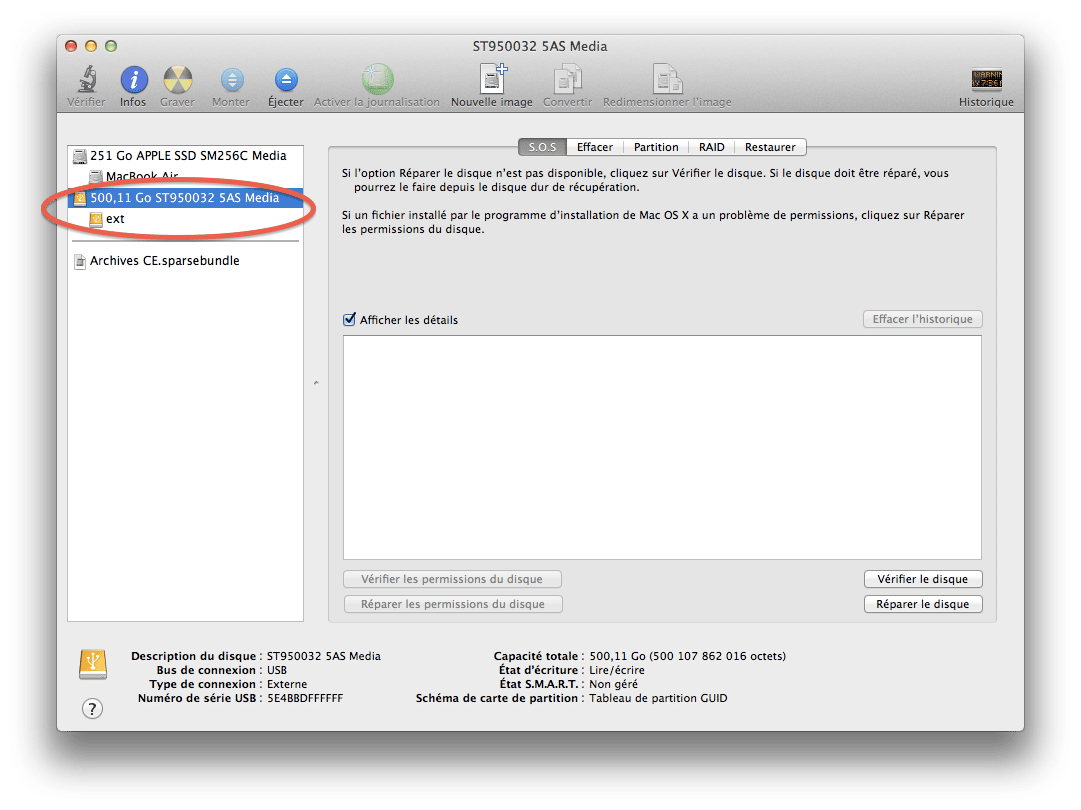Click inside the details log area

662,447
